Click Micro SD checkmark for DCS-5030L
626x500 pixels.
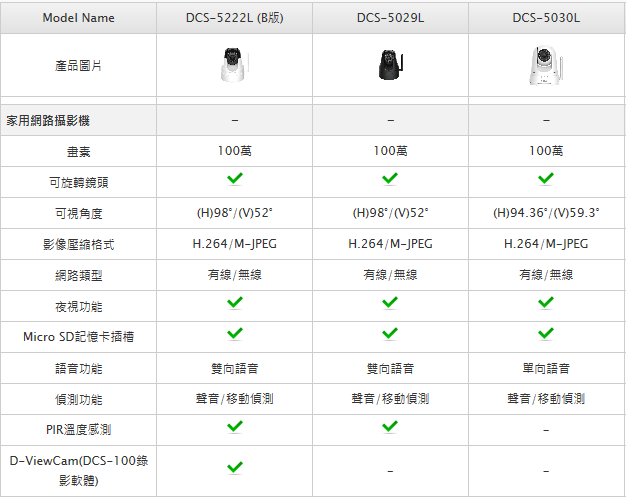(x=546, y=333)
